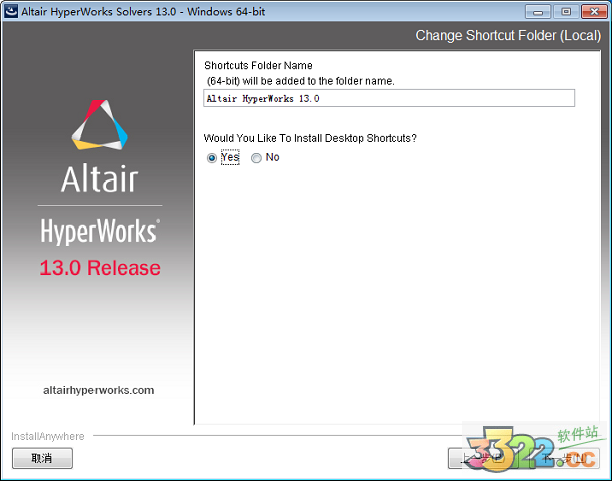
Task: Proceed with the 下一步 button
Action: click(x=564, y=458)
